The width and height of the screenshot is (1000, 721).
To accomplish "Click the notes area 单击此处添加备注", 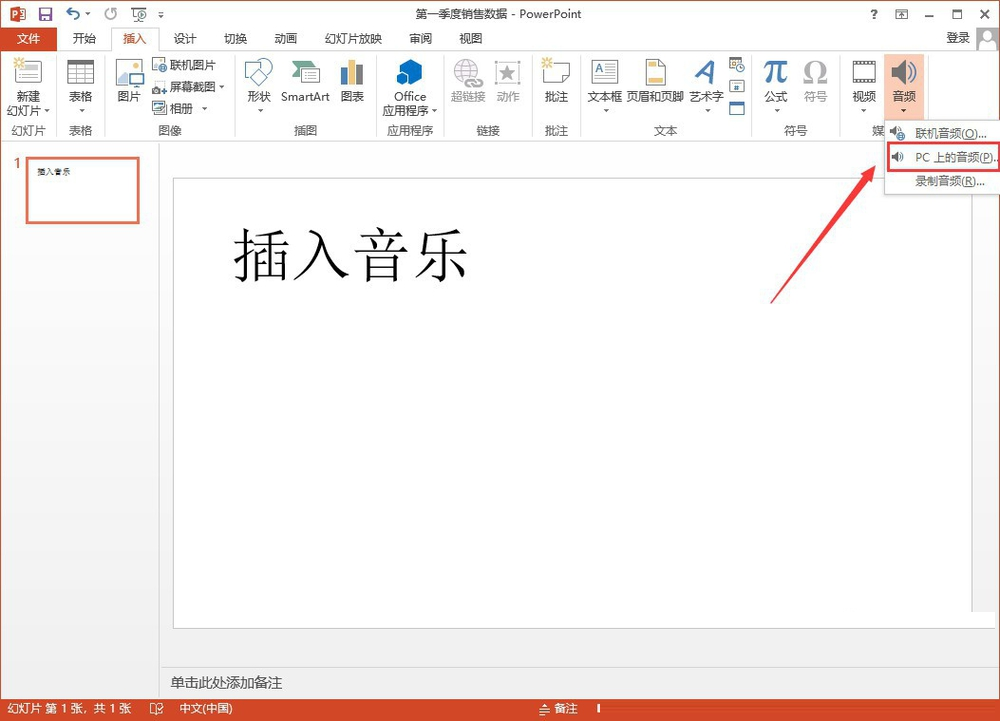I will click(x=226, y=683).
